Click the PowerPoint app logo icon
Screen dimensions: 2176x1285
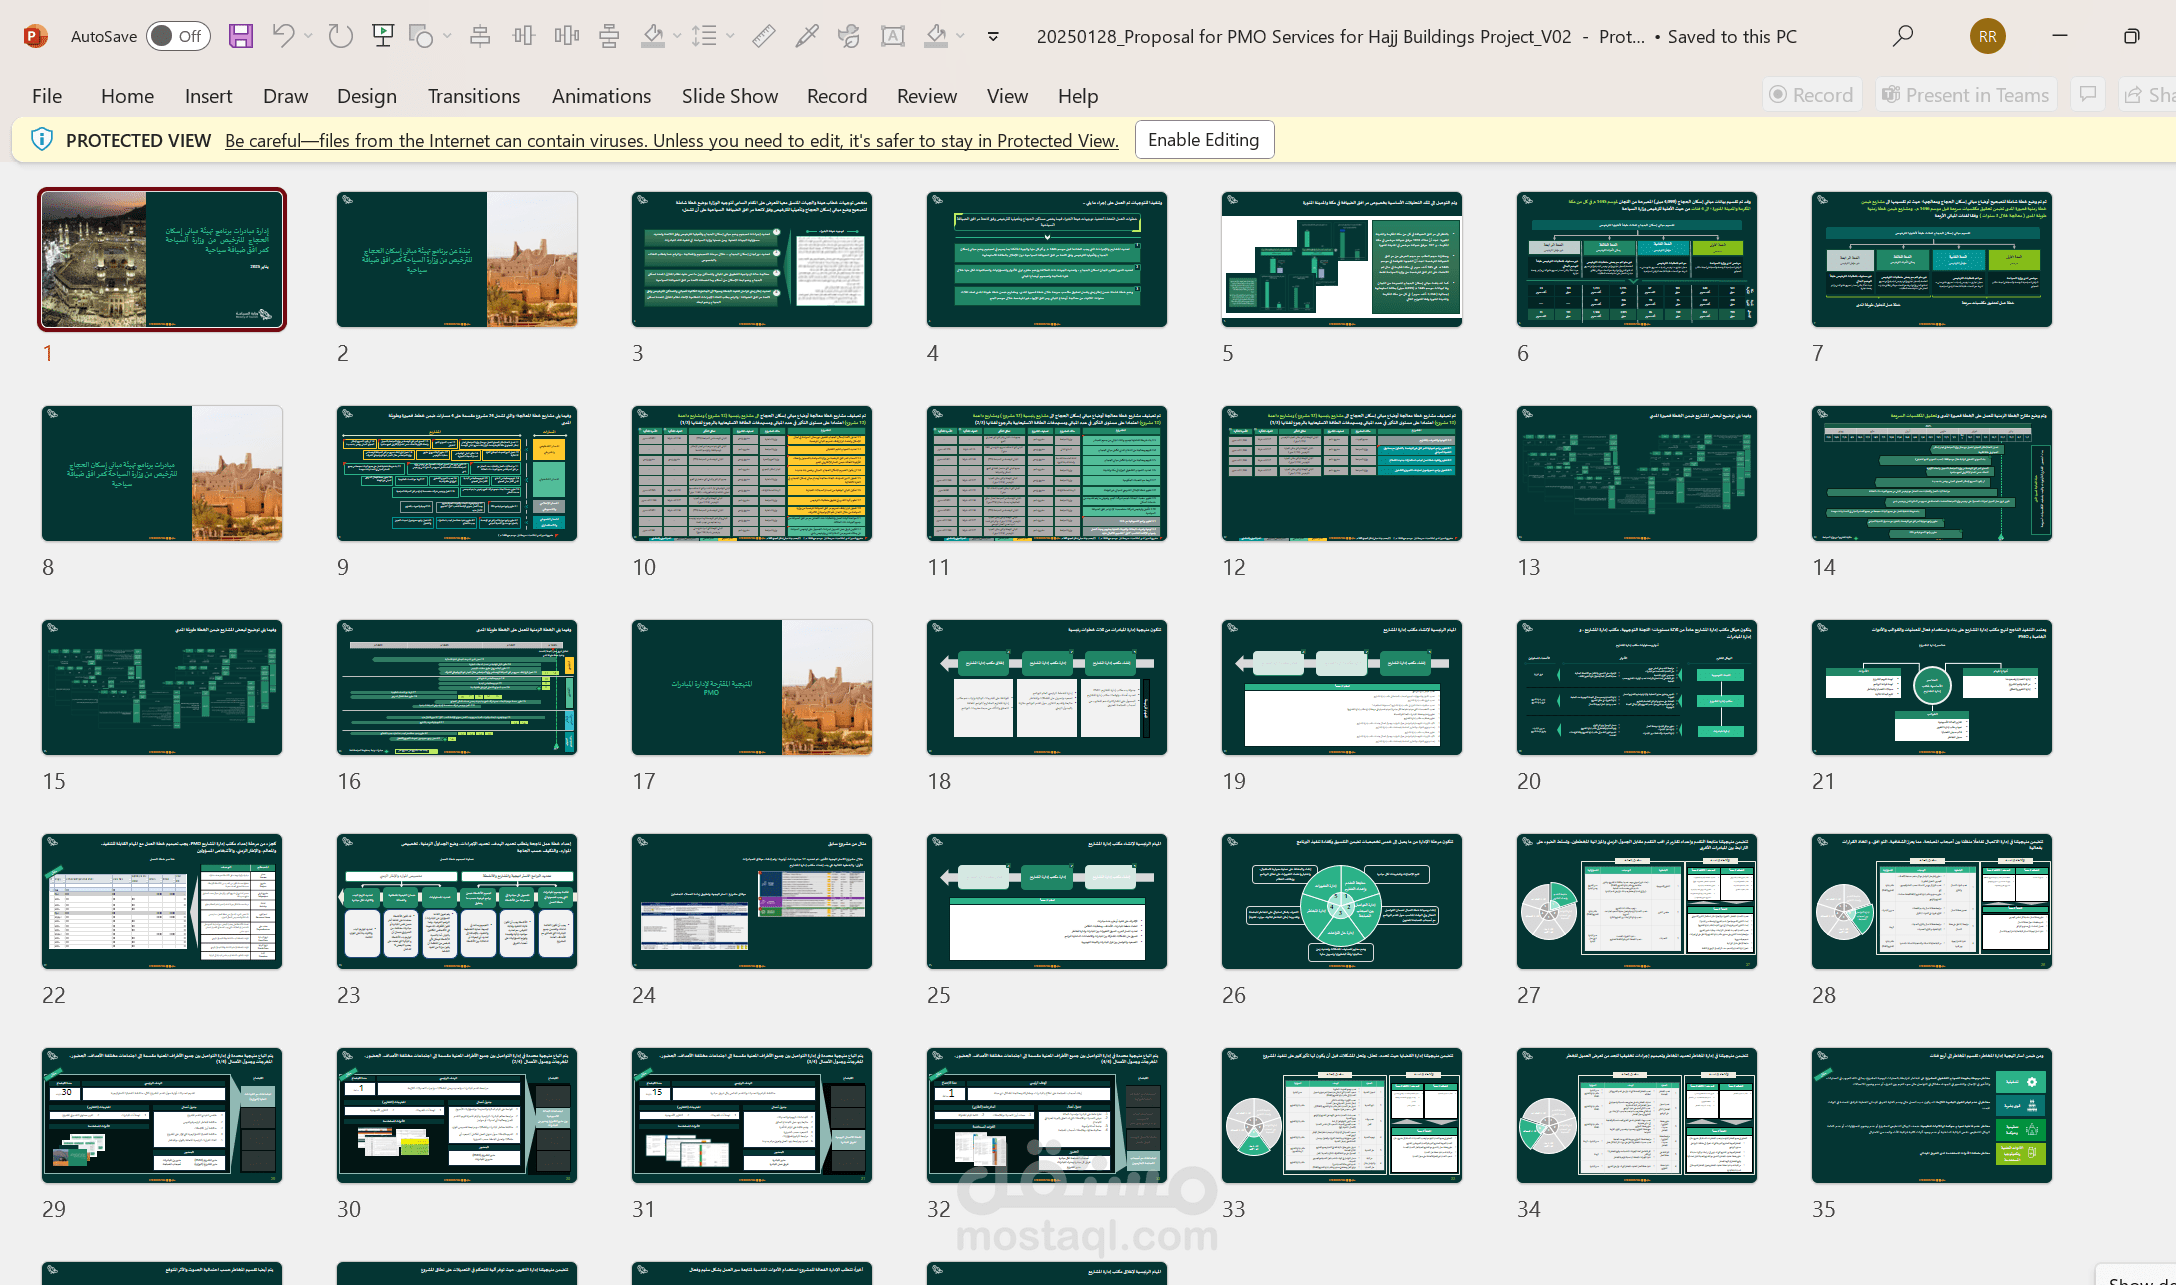(x=35, y=36)
